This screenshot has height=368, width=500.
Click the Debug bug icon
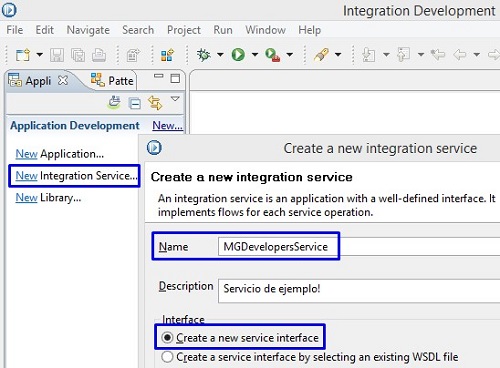pyautogui.click(x=203, y=54)
